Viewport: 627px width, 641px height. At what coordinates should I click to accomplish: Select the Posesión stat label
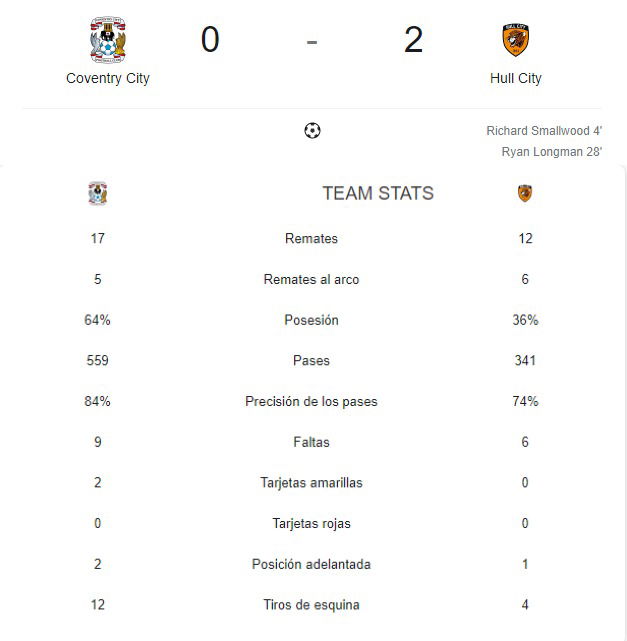tap(311, 320)
